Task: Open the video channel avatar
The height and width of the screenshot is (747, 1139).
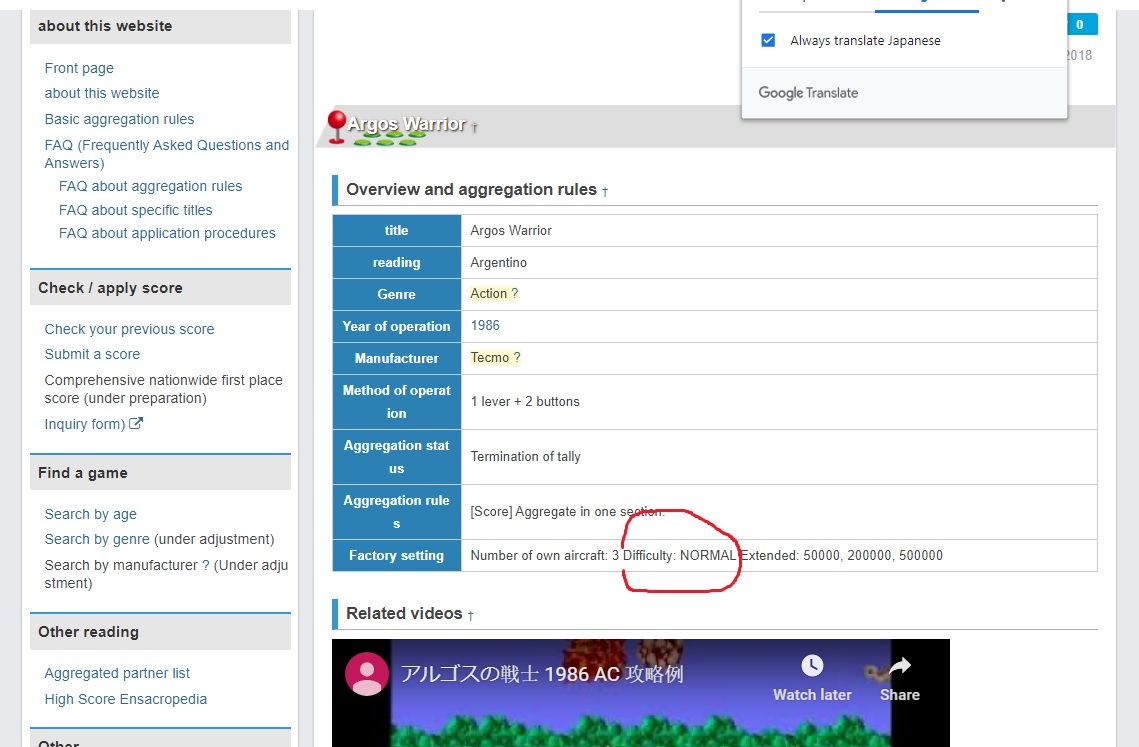Action: pyautogui.click(x=367, y=675)
